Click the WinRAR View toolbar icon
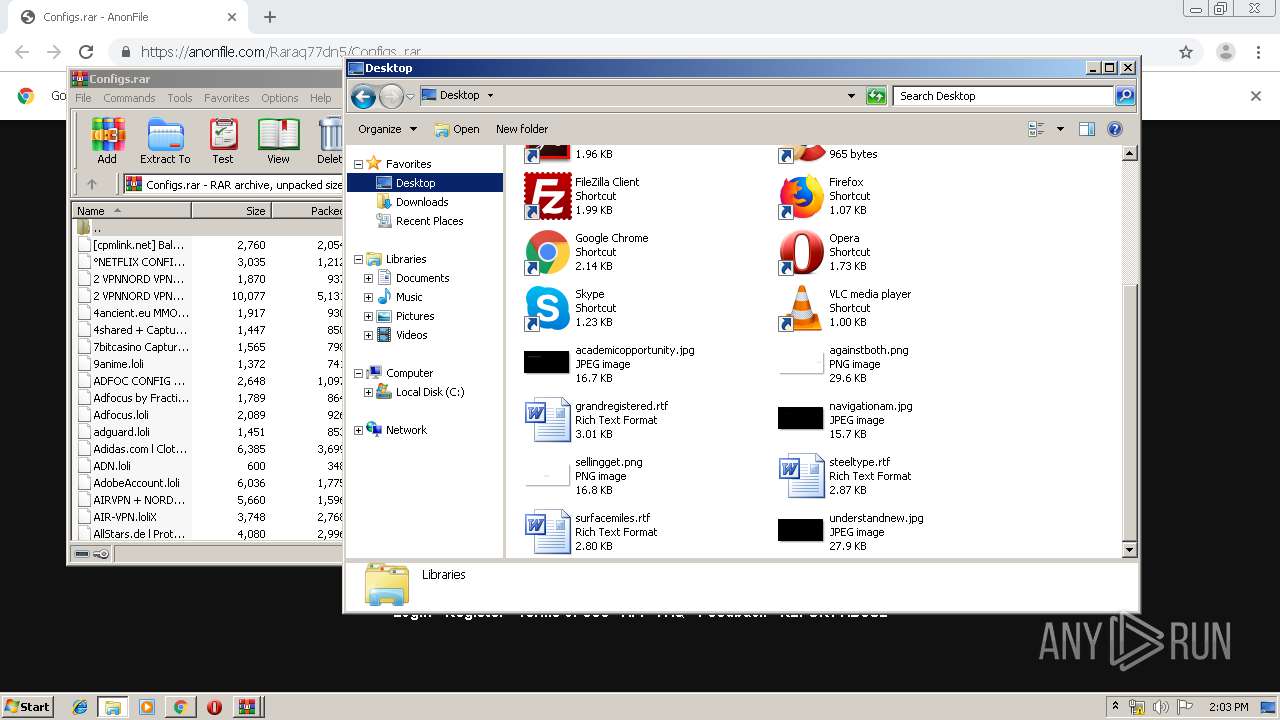Image resolution: width=1280 pixels, height=720 pixels. pyautogui.click(x=278, y=141)
